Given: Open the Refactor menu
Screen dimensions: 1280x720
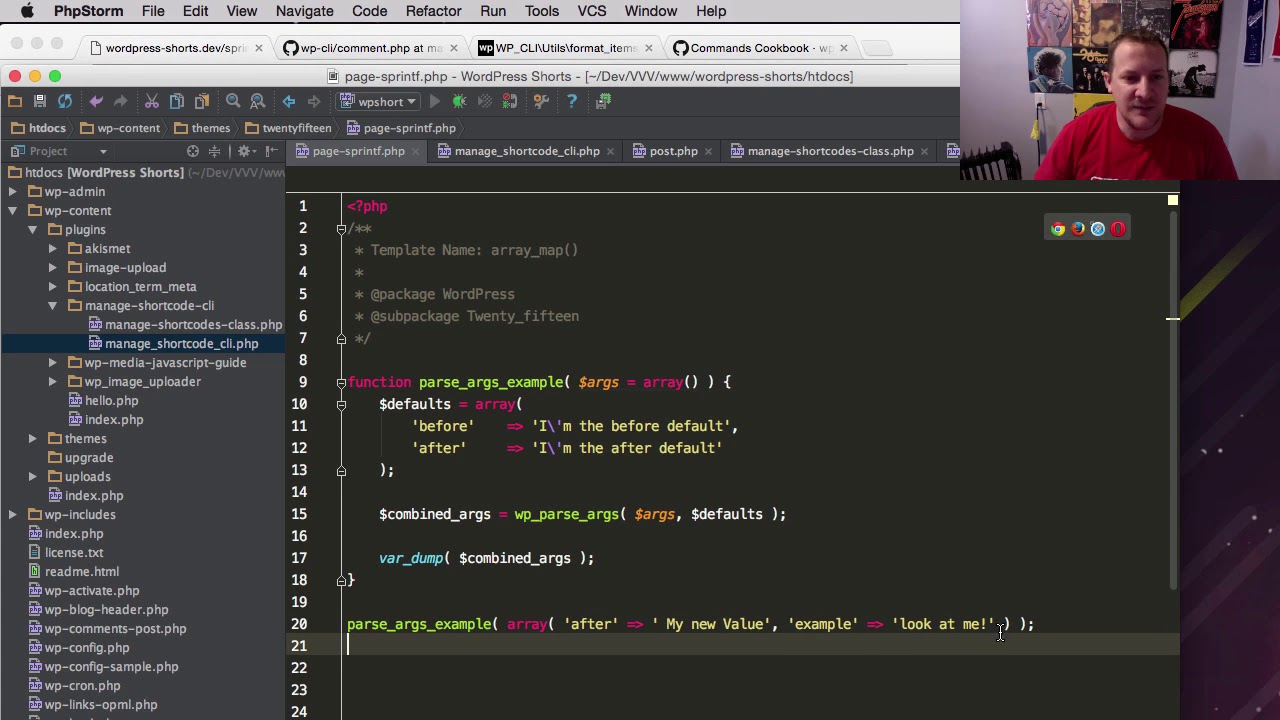Looking at the screenshot, I should [433, 11].
